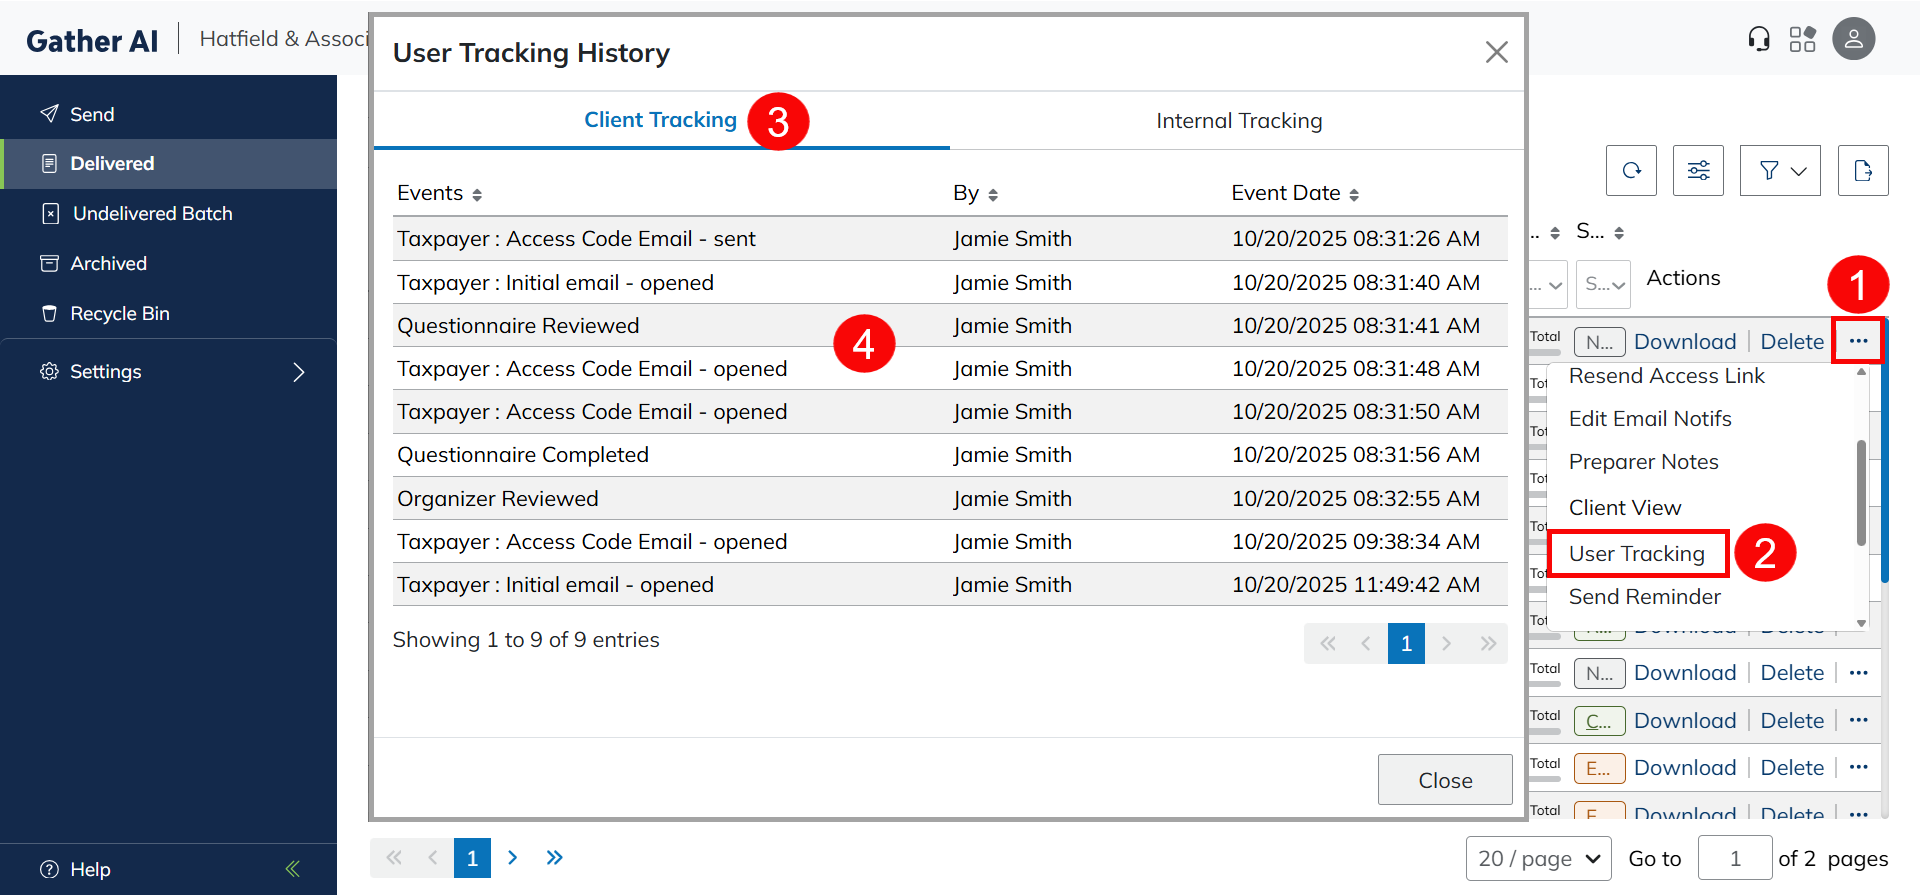
Task: Click the export file icon
Action: click(x=1862, y=171)
